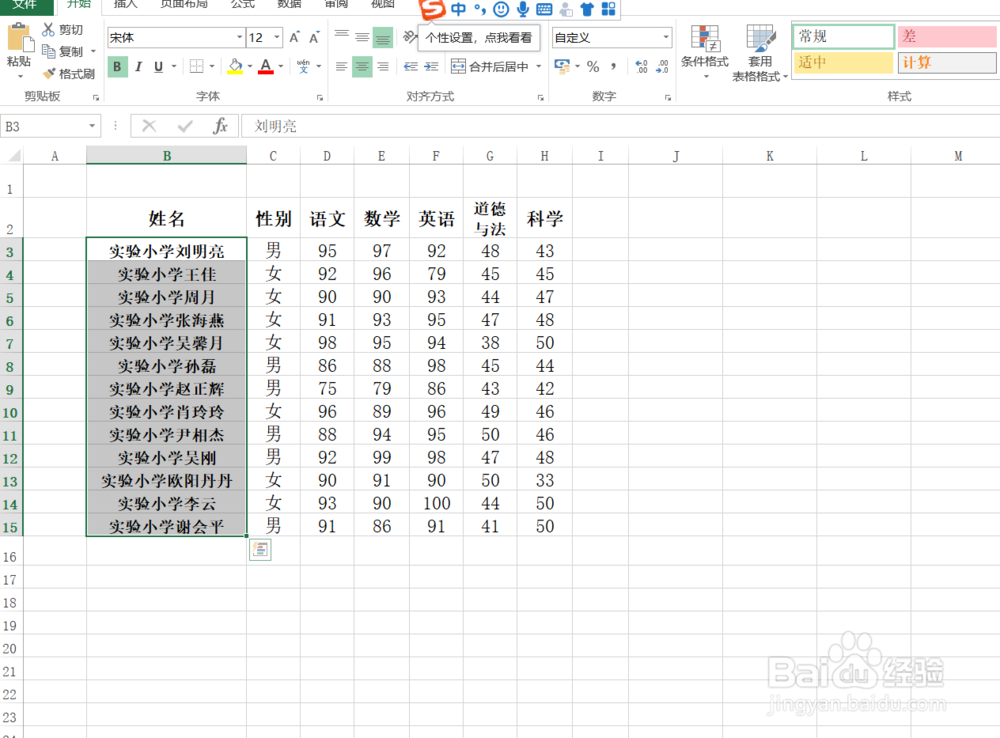Open Conditional Formatting (条件格式)

[705, 51]
